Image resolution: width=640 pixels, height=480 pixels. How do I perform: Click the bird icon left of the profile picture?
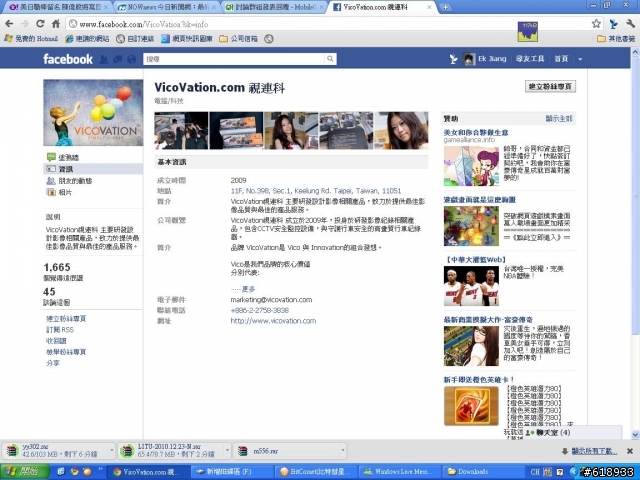[453, 59]
